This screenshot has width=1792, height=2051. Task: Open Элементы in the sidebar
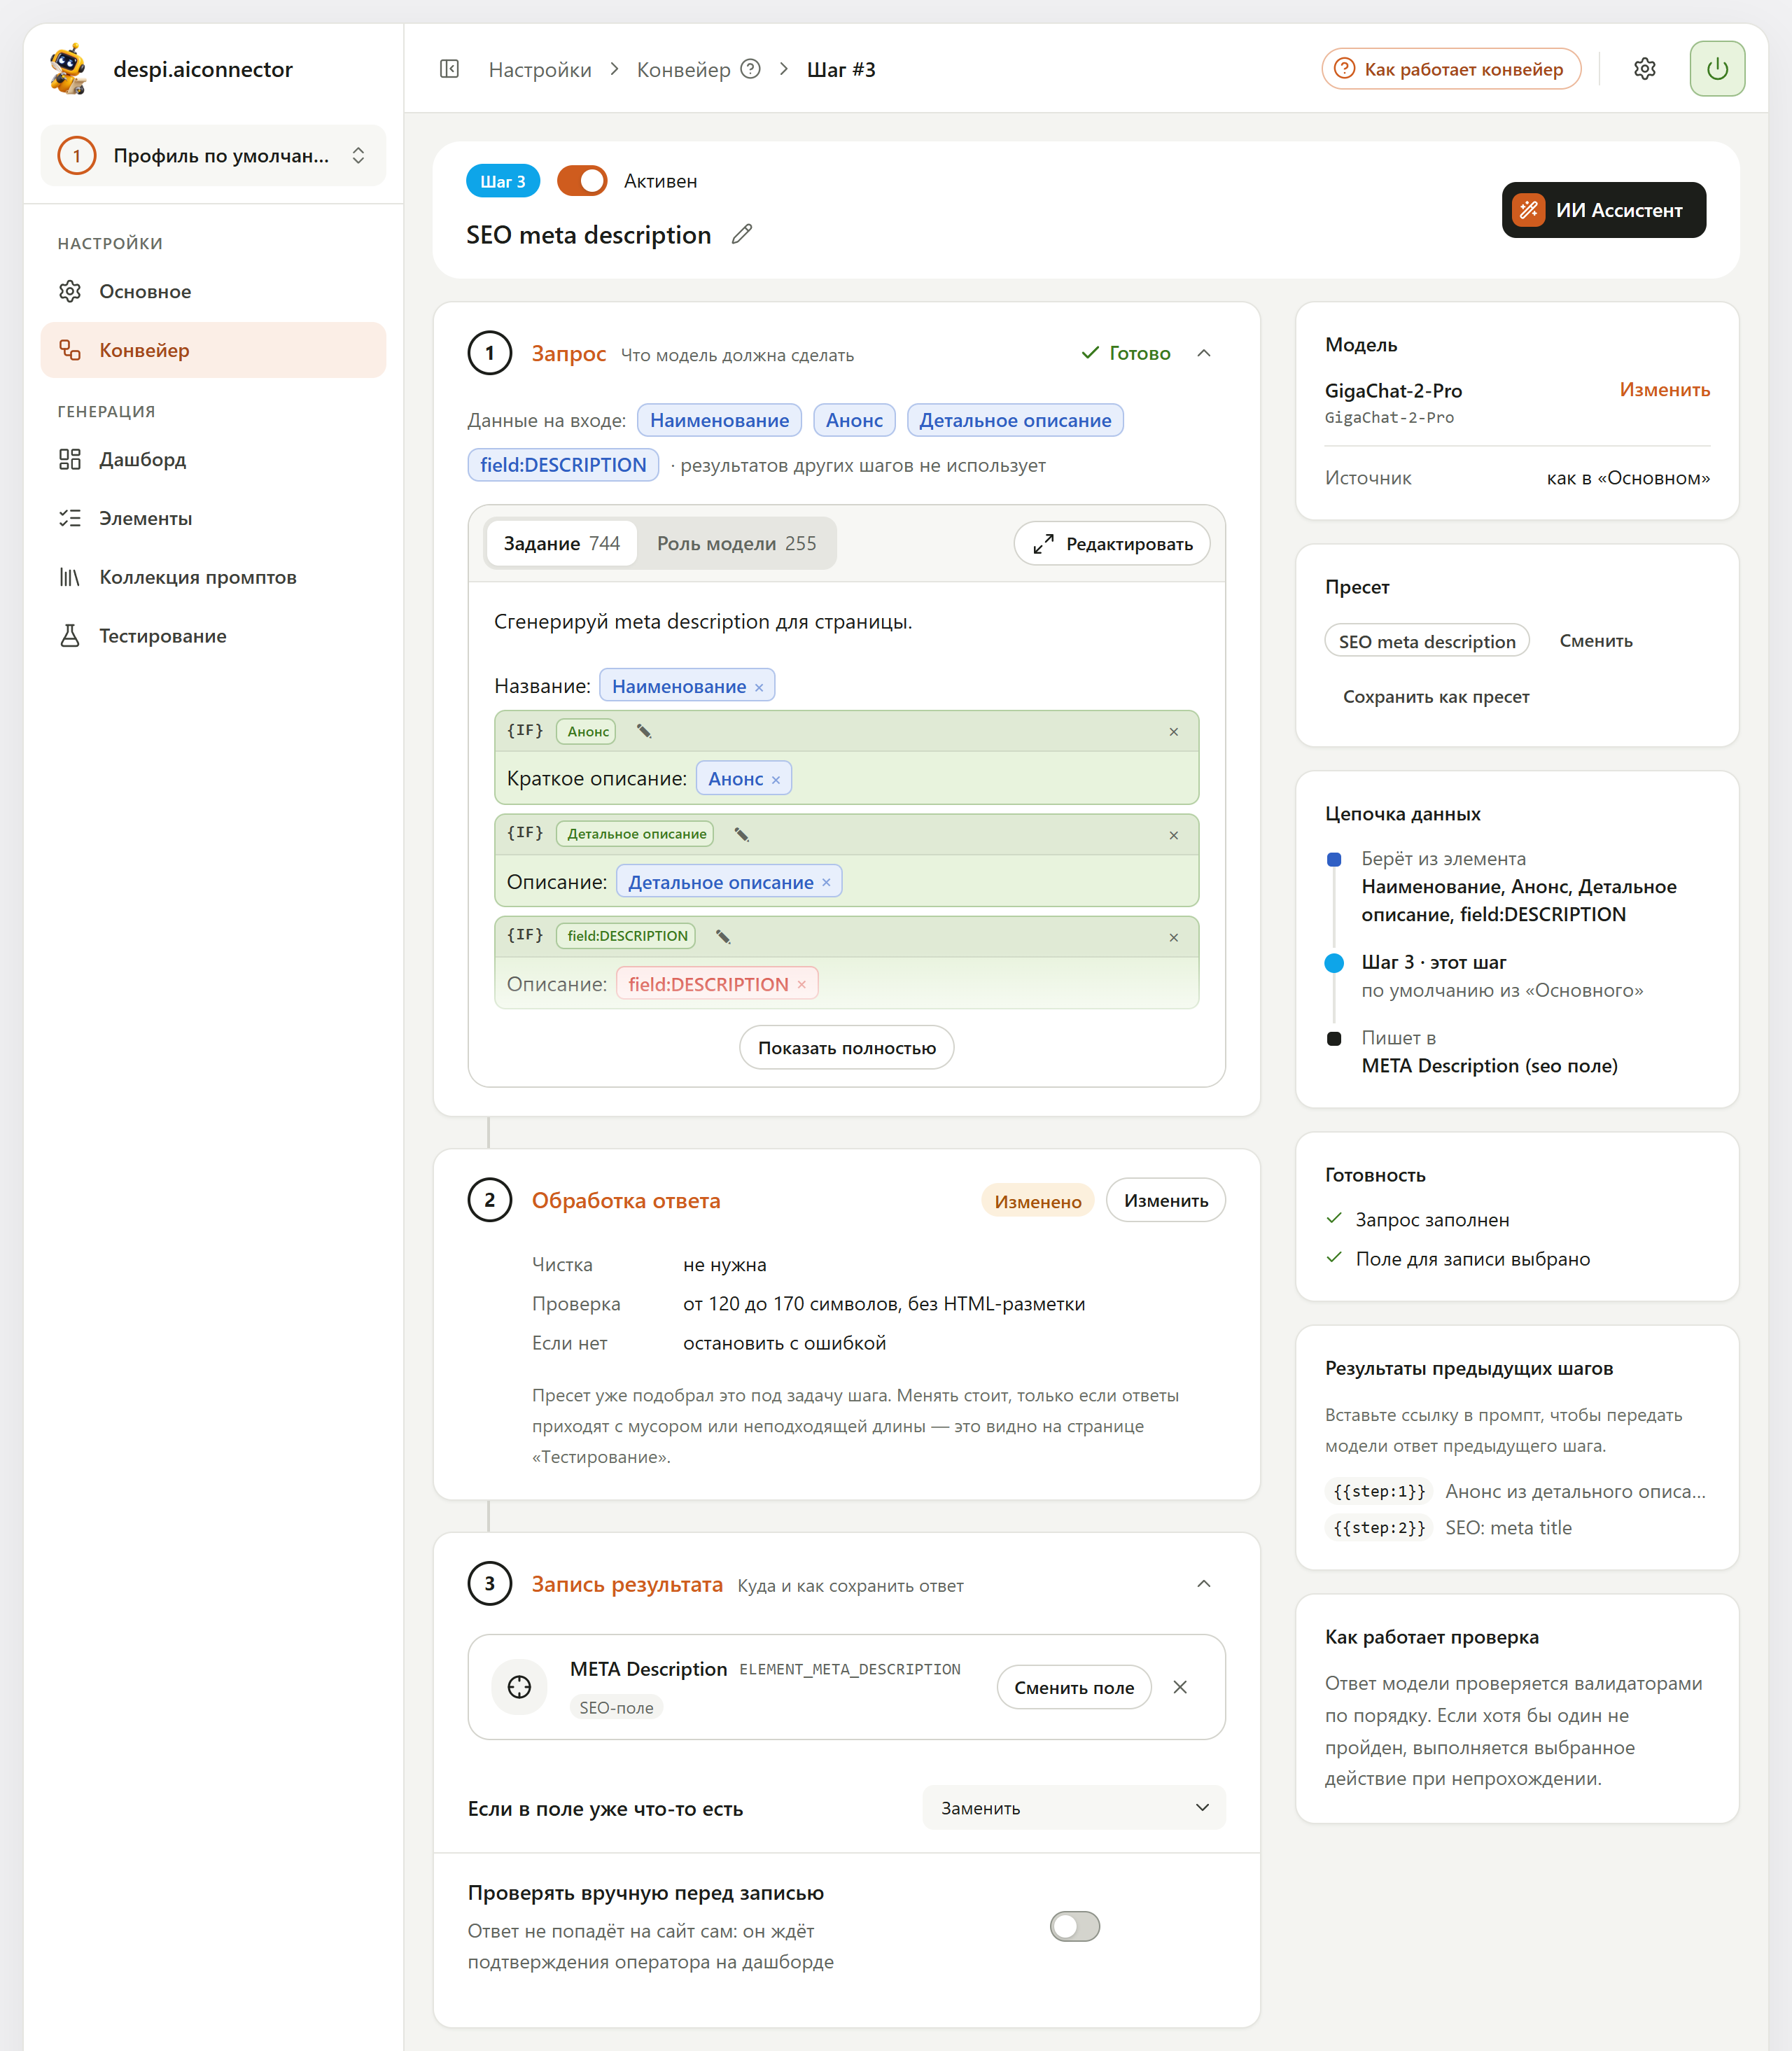[x=213, y=518]
